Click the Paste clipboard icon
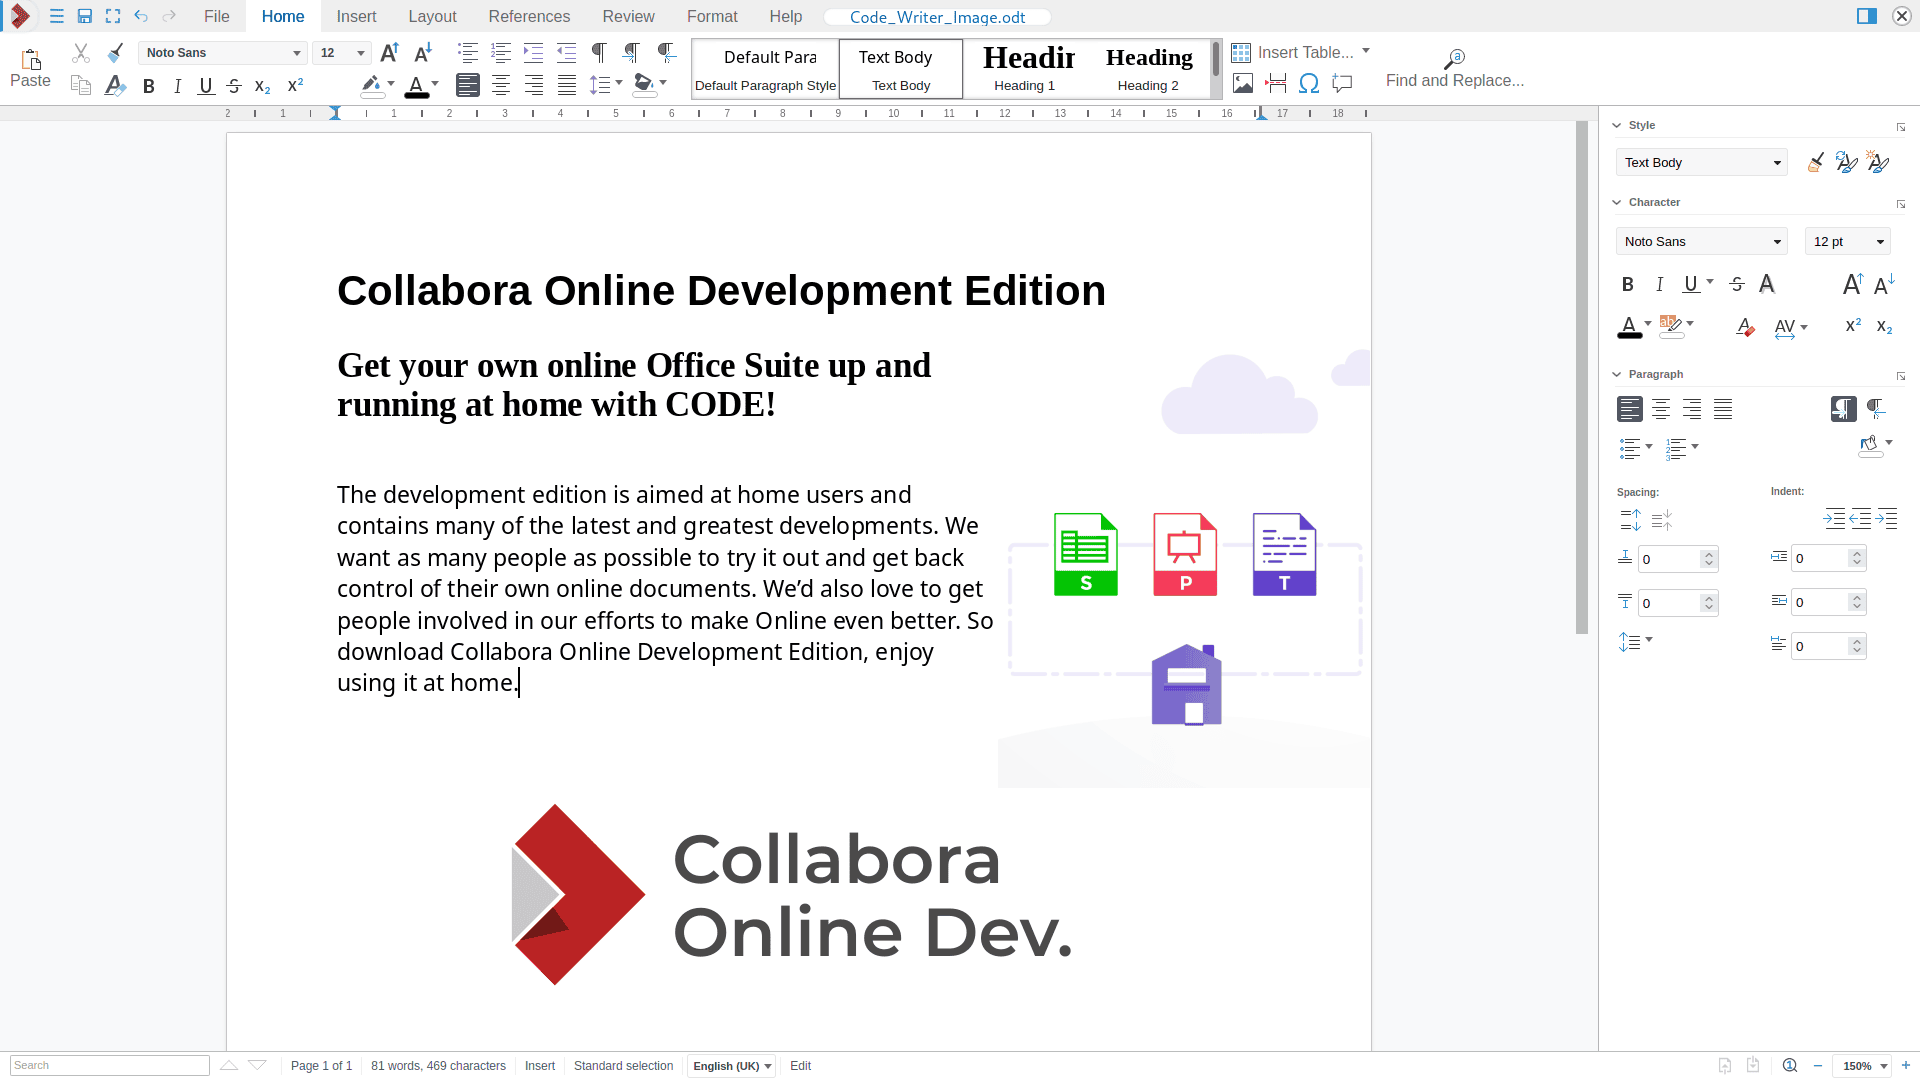The image size is (1920, 1080). (30, 58)
